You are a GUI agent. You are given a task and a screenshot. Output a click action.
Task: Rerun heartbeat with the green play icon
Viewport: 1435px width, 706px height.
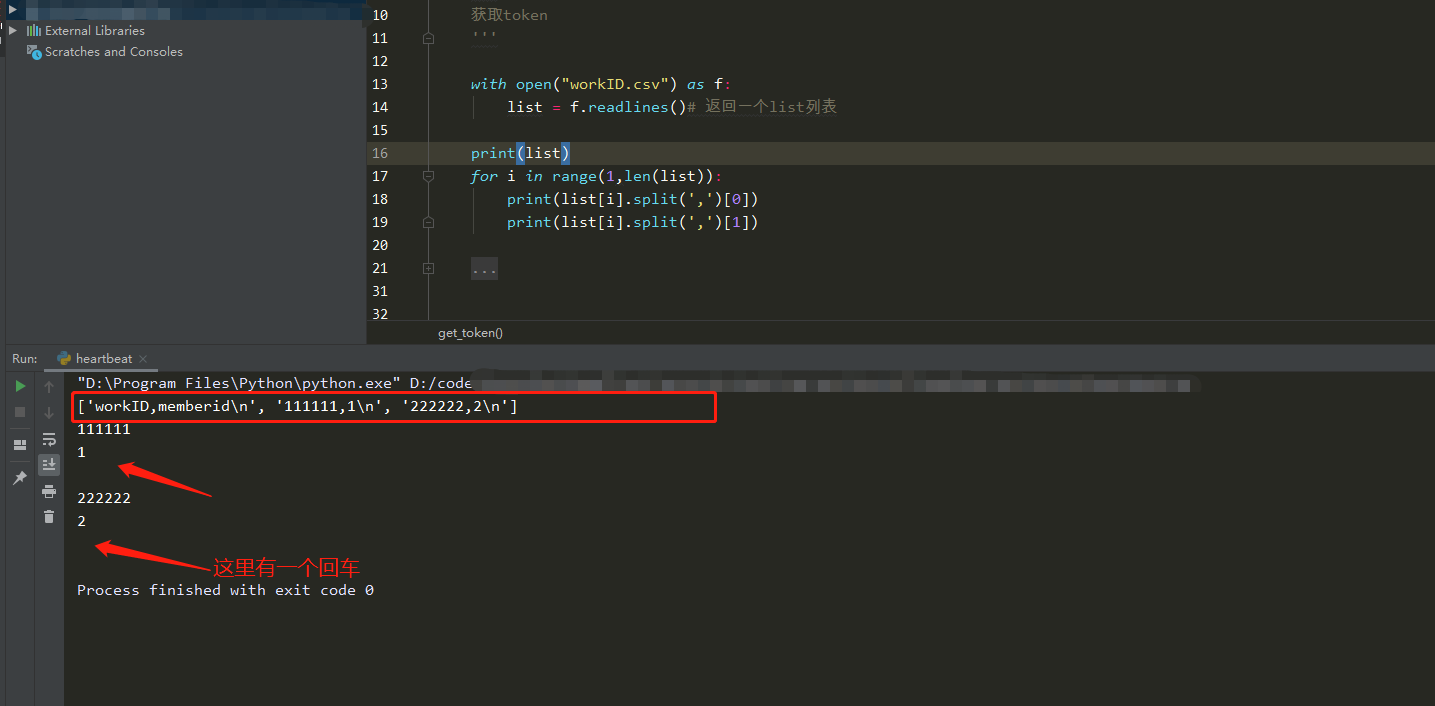(x=20, y=386)
